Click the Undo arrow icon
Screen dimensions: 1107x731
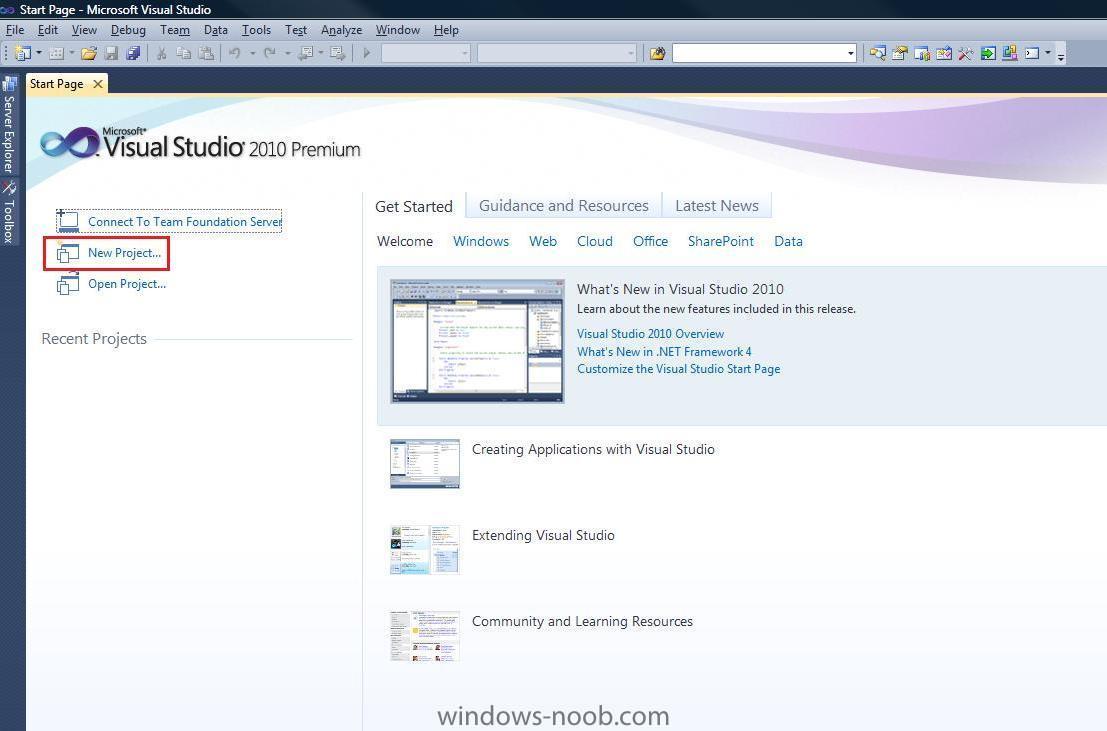[235, 53]
